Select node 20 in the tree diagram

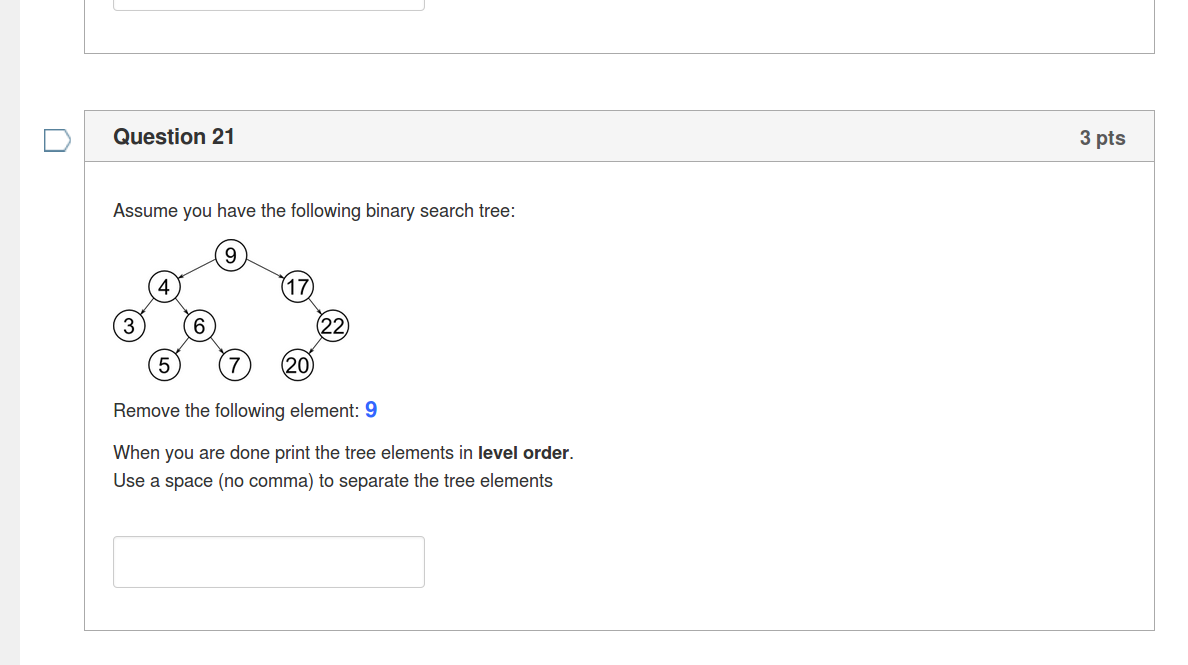click(x=298, y=365)
